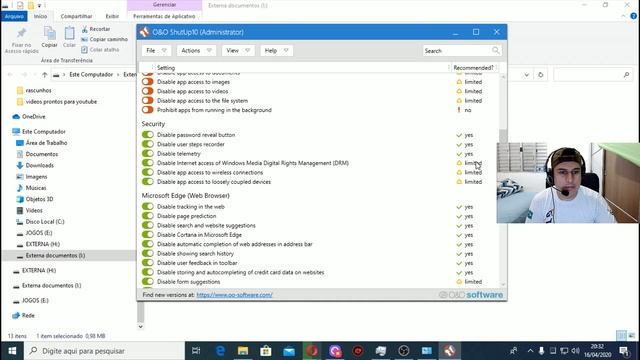Toggle Disable app access to videos
Viewport: 640px width, 360px height.
[148, 91]
